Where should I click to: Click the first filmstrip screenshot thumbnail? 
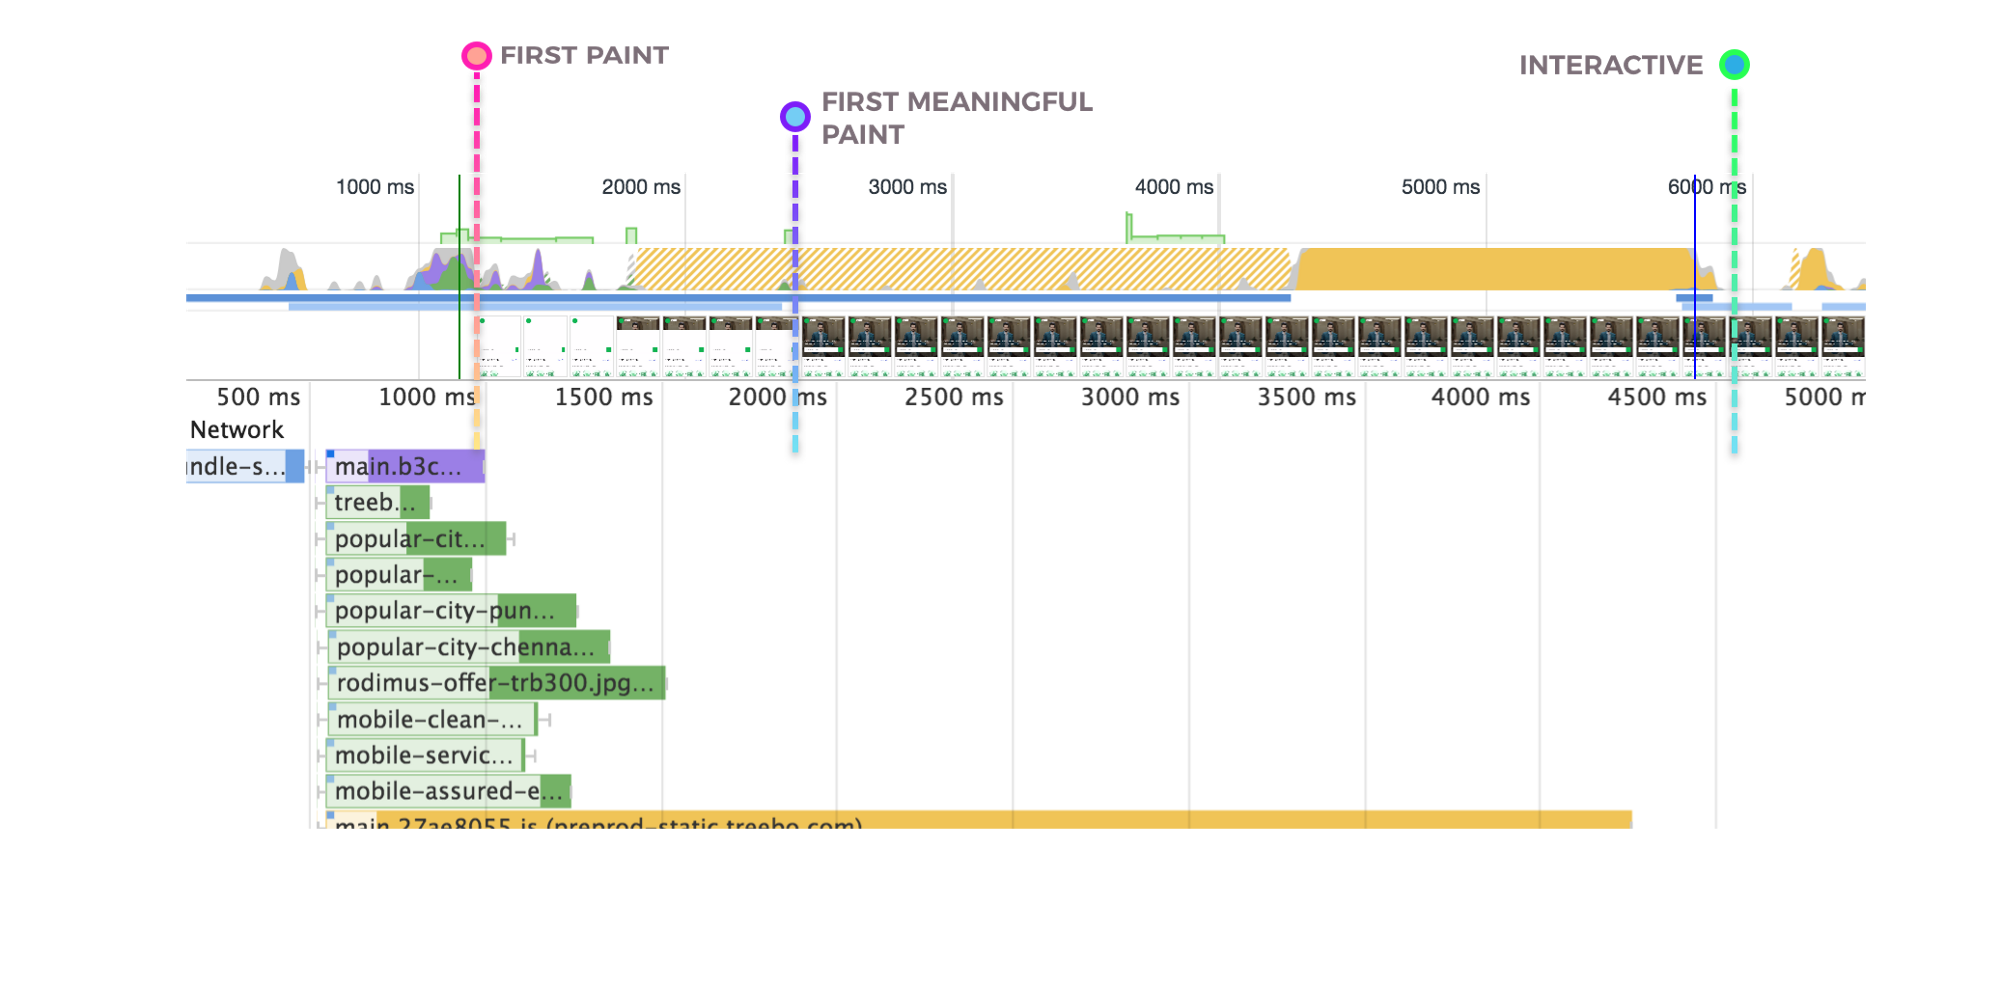(500, 346)
